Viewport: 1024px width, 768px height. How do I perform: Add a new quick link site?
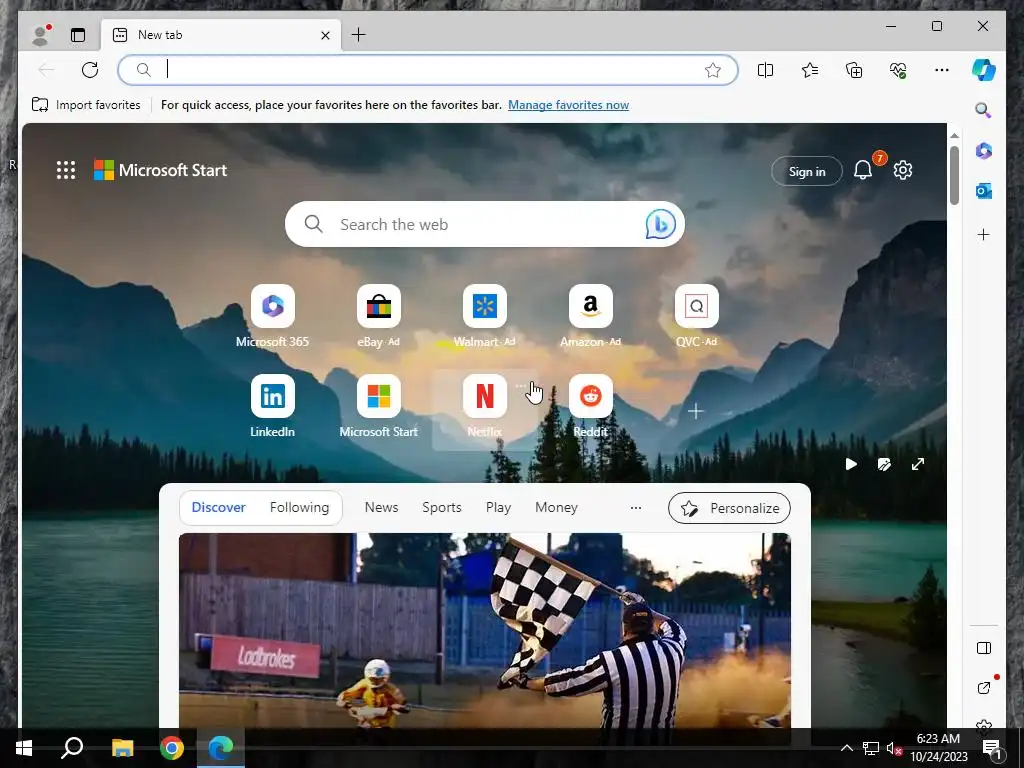[696, 411]
